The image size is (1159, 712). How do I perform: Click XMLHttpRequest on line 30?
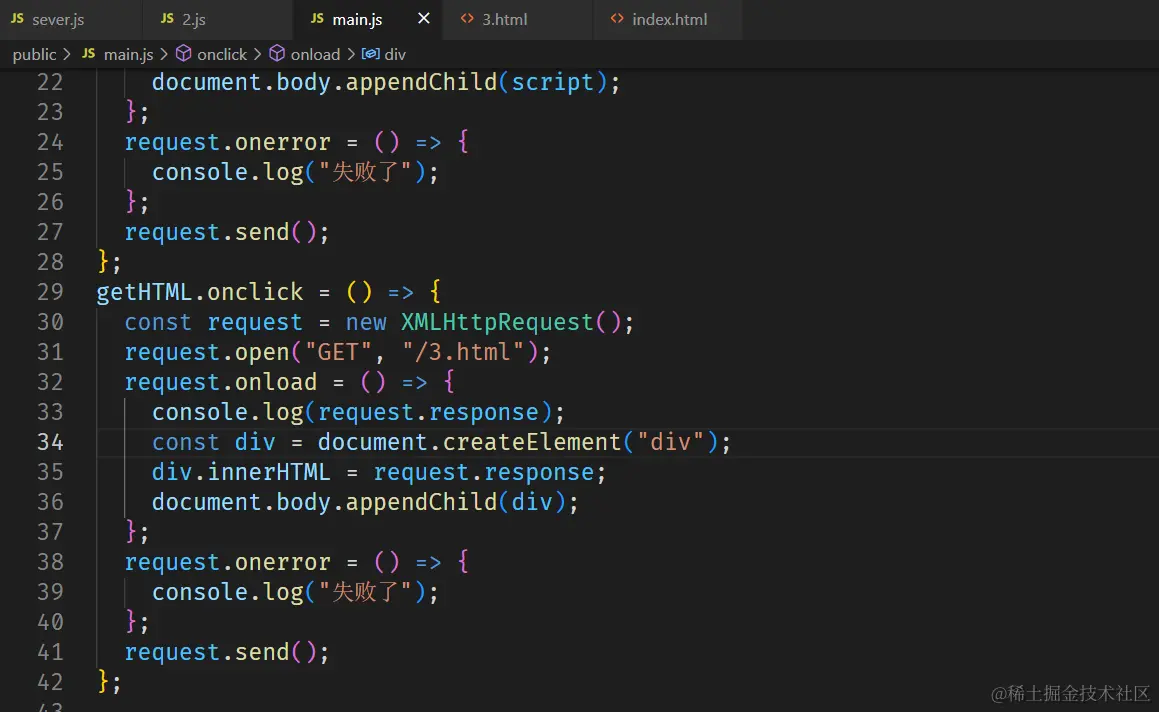coord(497,322)
